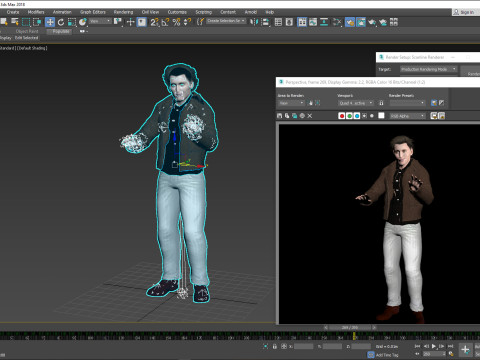This screenshot has width=480, height=360.
Task: Click the Sign In button
Action: (464, 12)
